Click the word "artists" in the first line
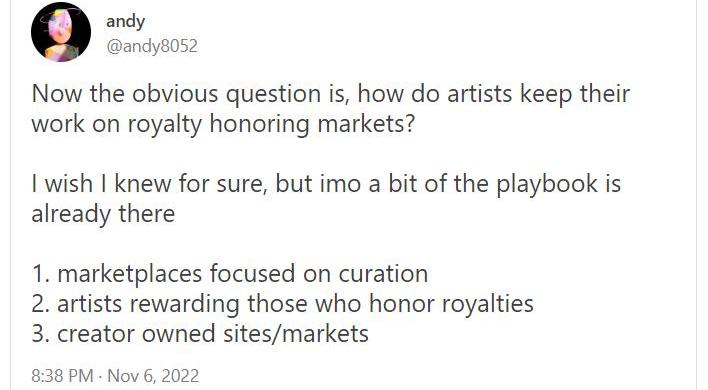The height and width of the screenshot is (390, 708). (x=480, y=94)
